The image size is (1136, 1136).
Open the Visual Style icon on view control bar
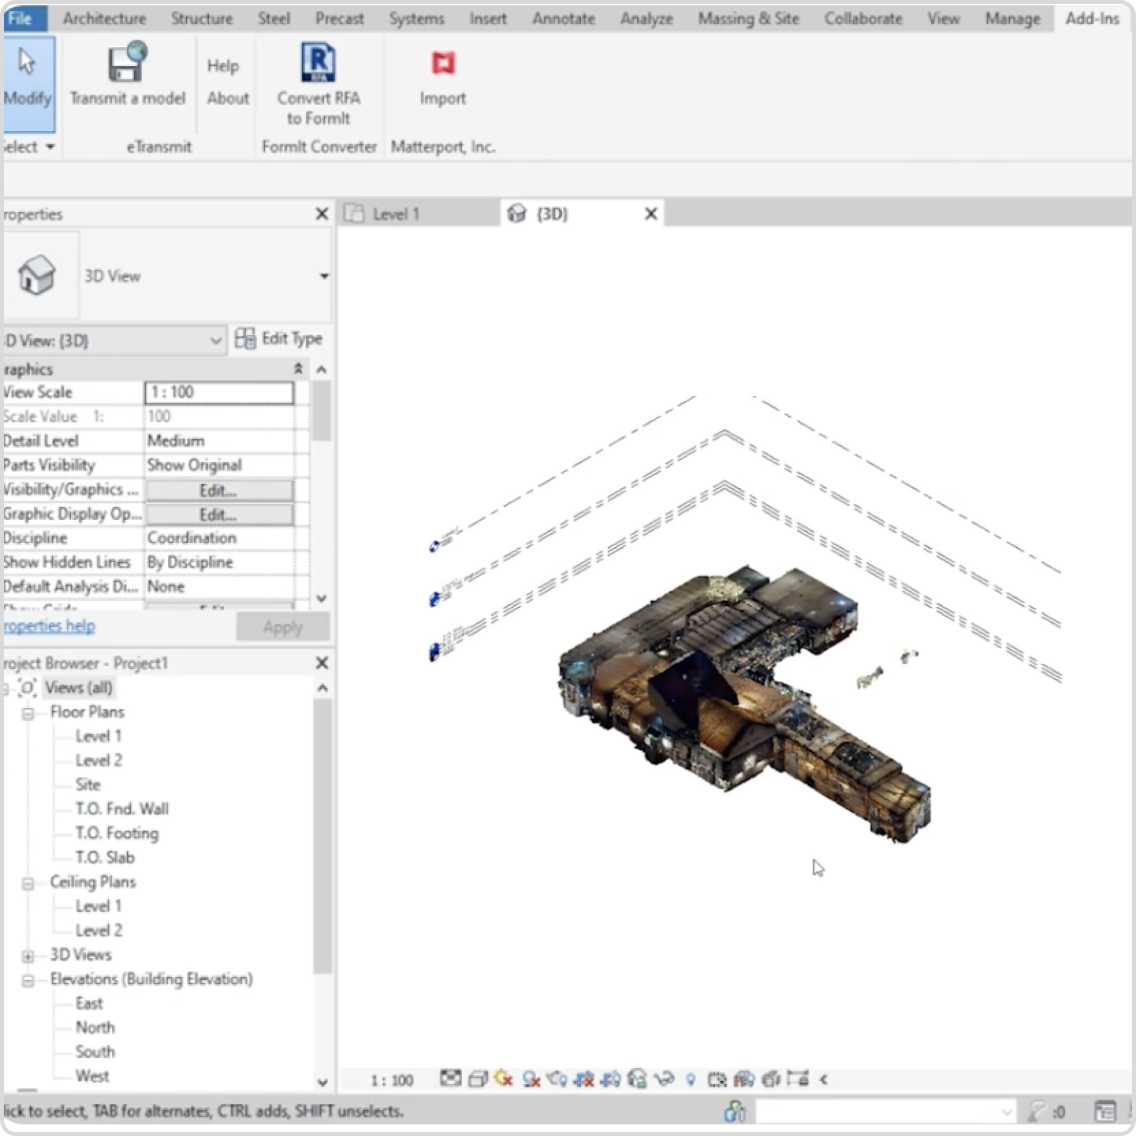coord(476,1080)
